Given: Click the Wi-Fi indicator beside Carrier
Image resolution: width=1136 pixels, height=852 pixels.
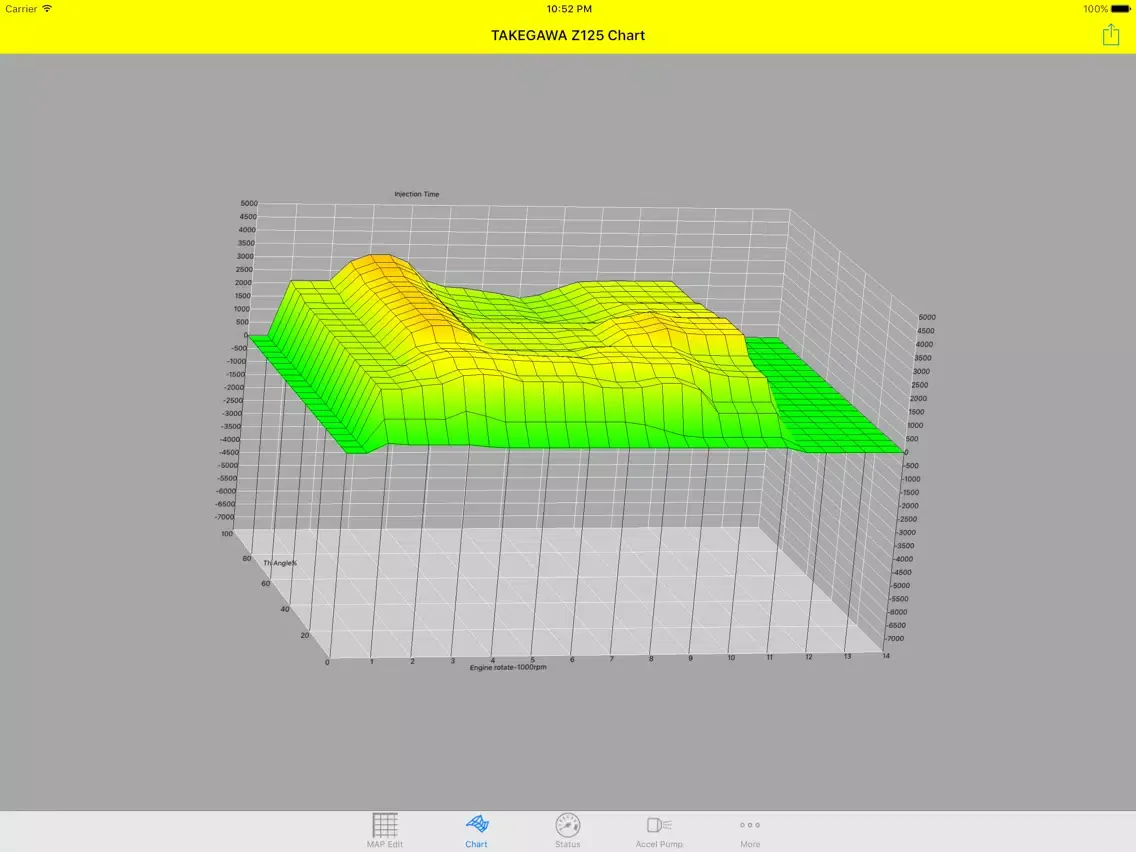Looking at the screenshot, I should pyautogui.click(x=47, y=9).
